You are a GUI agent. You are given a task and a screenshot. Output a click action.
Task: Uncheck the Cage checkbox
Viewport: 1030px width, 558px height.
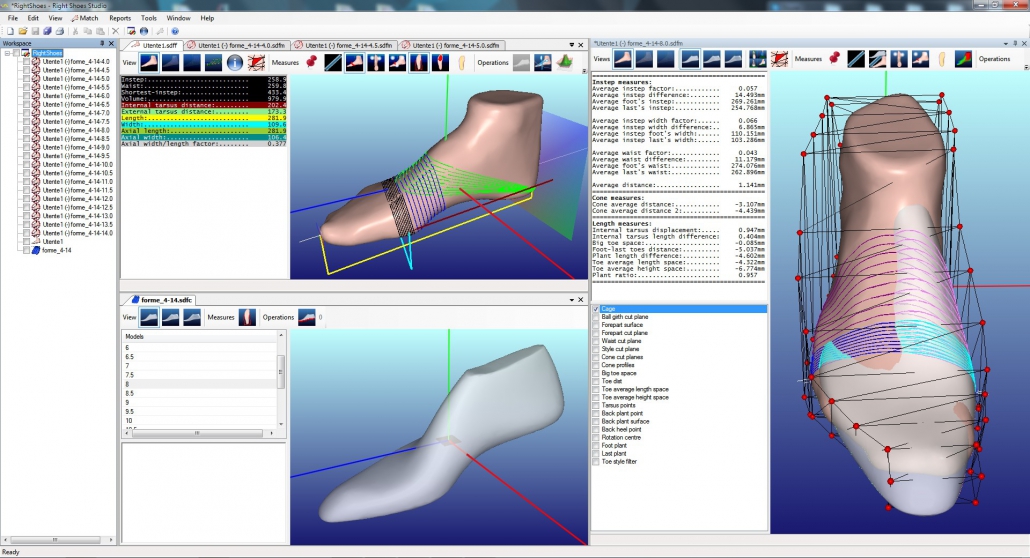pyautogui.click(x=596, y=309)
